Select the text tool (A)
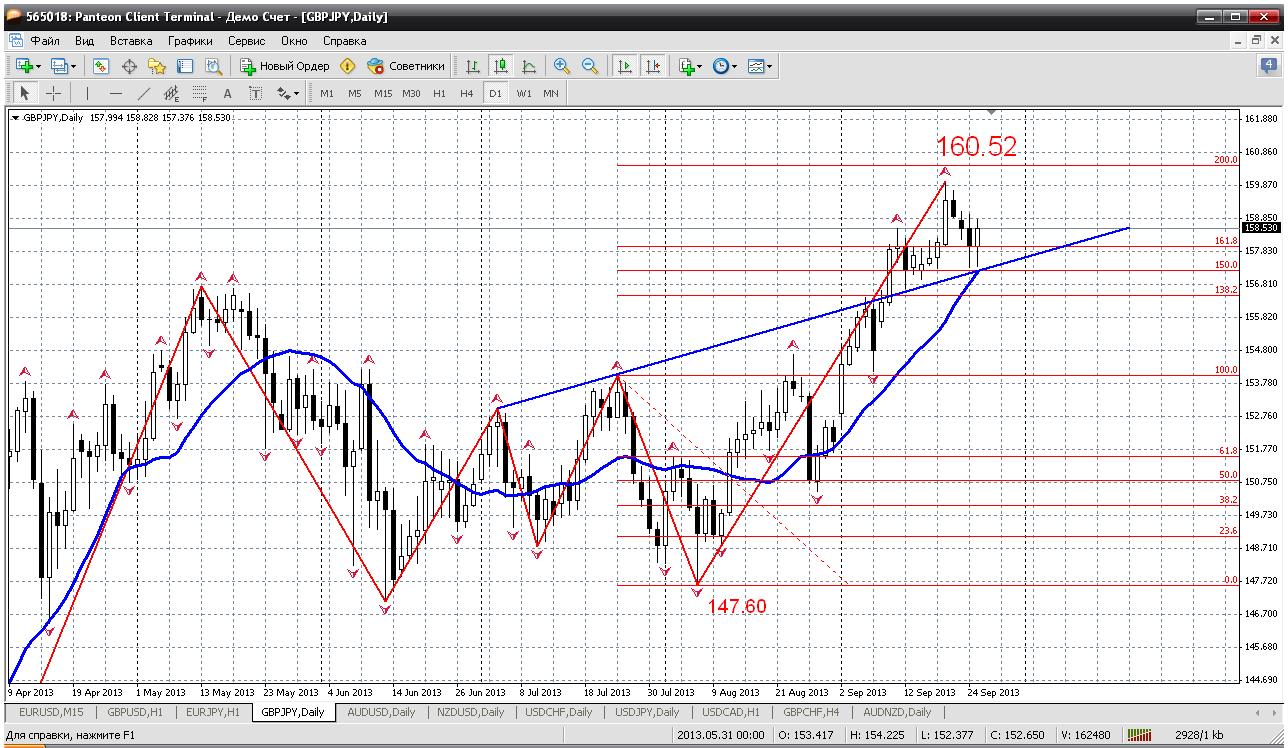This screenshot has height=748, width=1288. coord(227,93)
